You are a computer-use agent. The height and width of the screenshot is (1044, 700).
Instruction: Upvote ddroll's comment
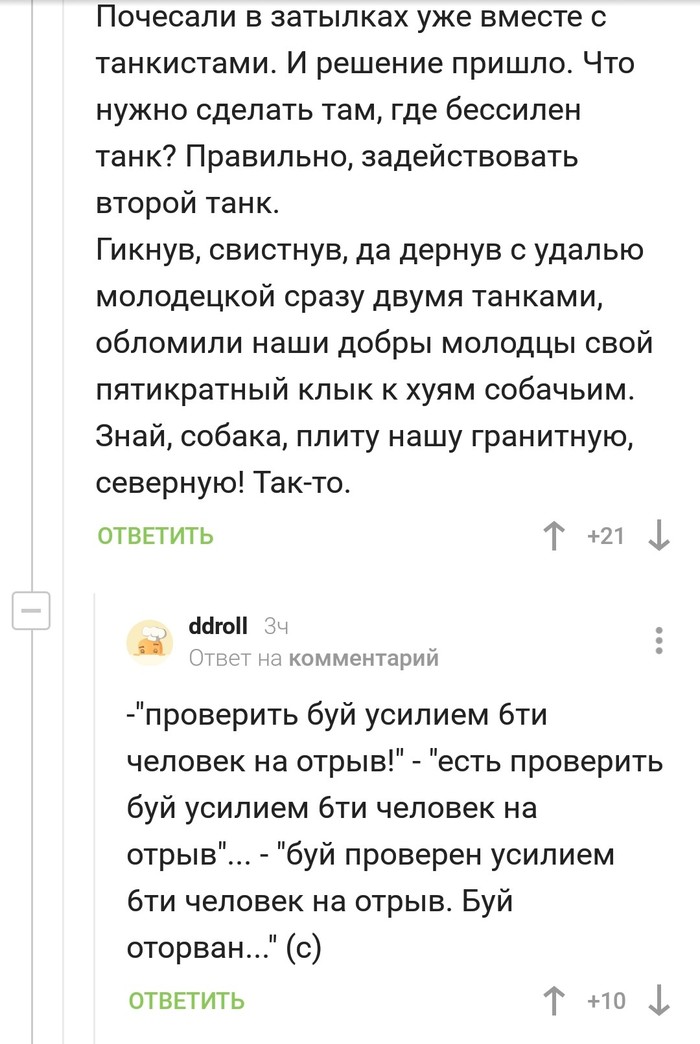553,1000
